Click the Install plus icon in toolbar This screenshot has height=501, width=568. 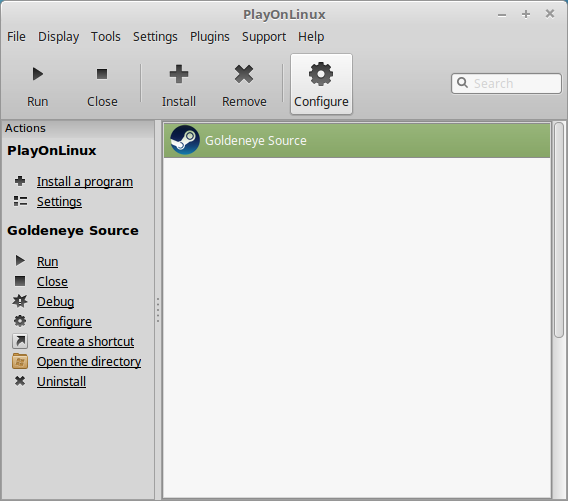(x=179, y=74)
